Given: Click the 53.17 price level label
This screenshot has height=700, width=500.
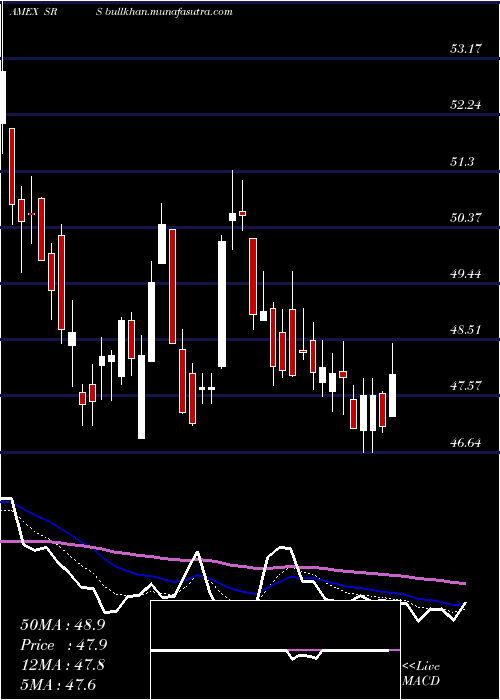Looking at the screenshot, I should (x=466, y=49).
